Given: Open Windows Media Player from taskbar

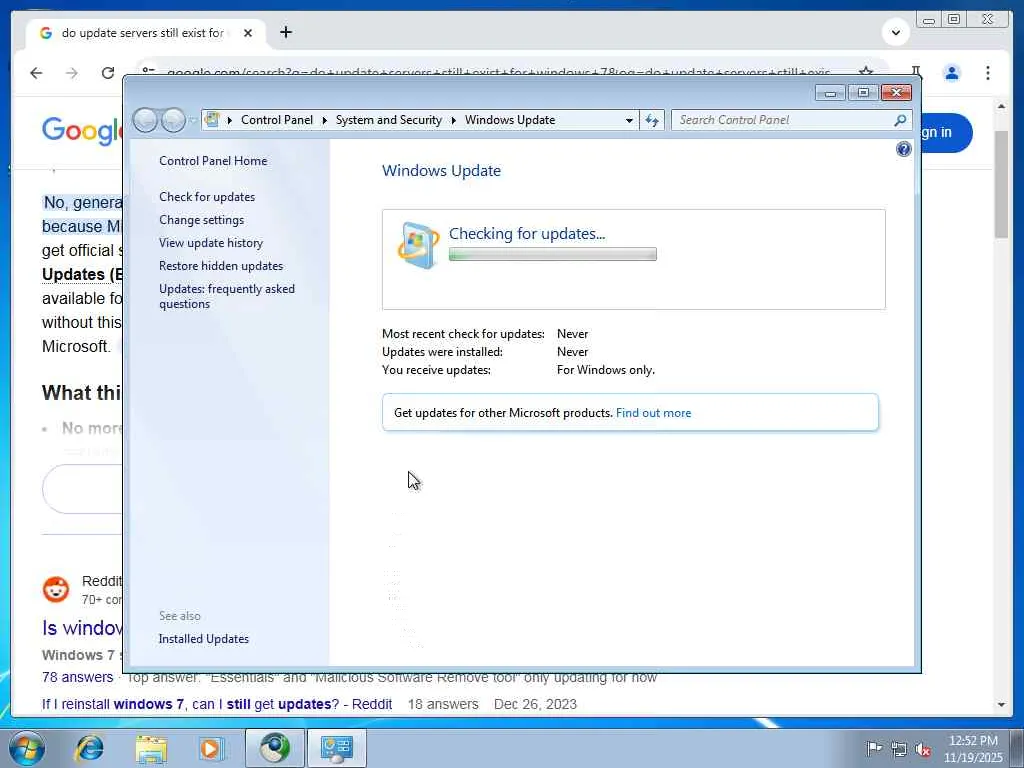Looking at the screenshot, I should coord(211,748).
